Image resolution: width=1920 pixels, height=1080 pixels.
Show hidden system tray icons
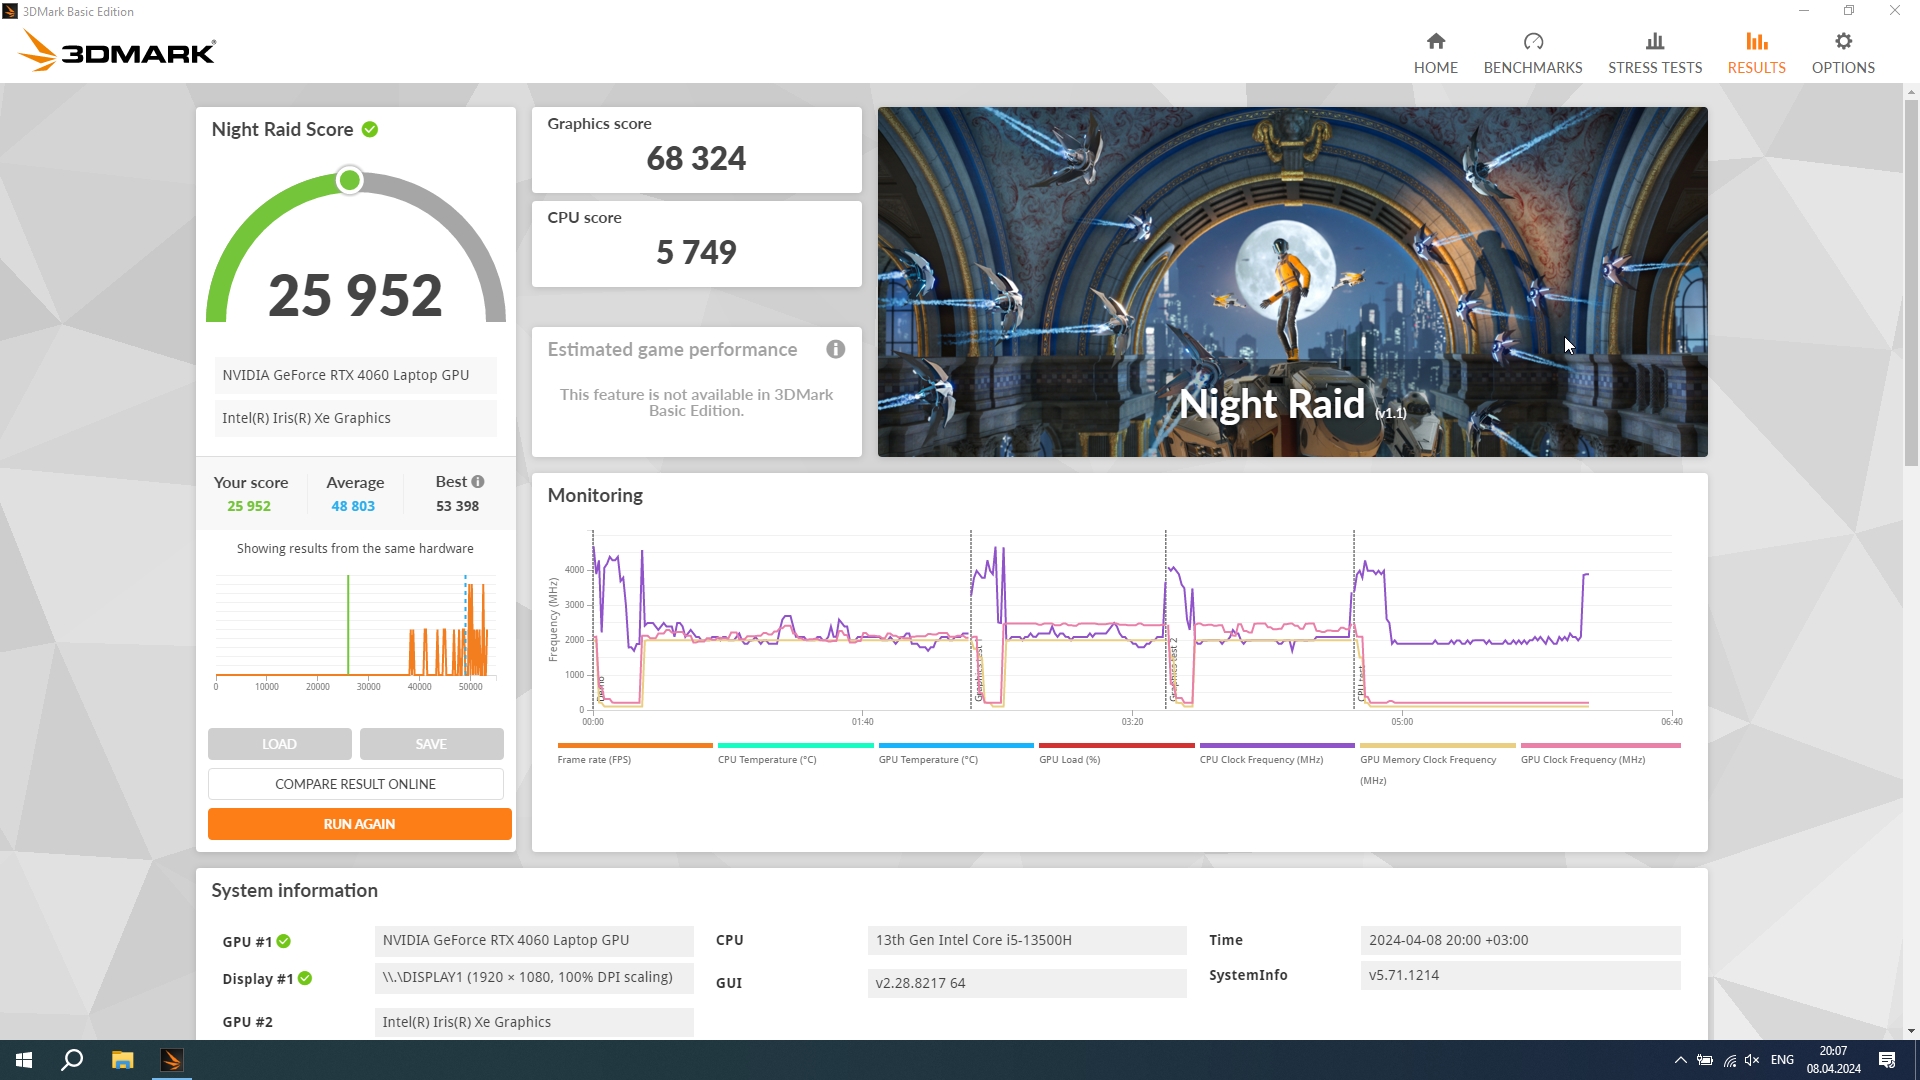point(1680,1060)
